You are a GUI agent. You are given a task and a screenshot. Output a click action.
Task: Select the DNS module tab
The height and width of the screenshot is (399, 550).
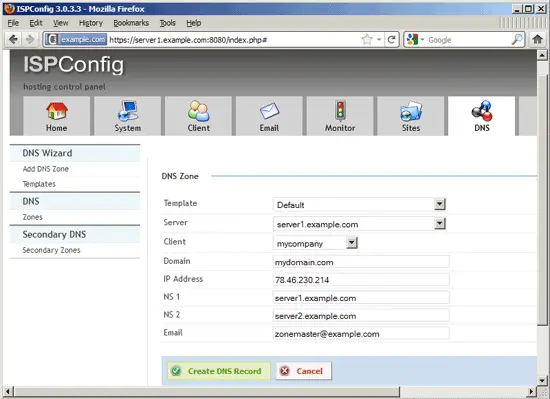482,116
